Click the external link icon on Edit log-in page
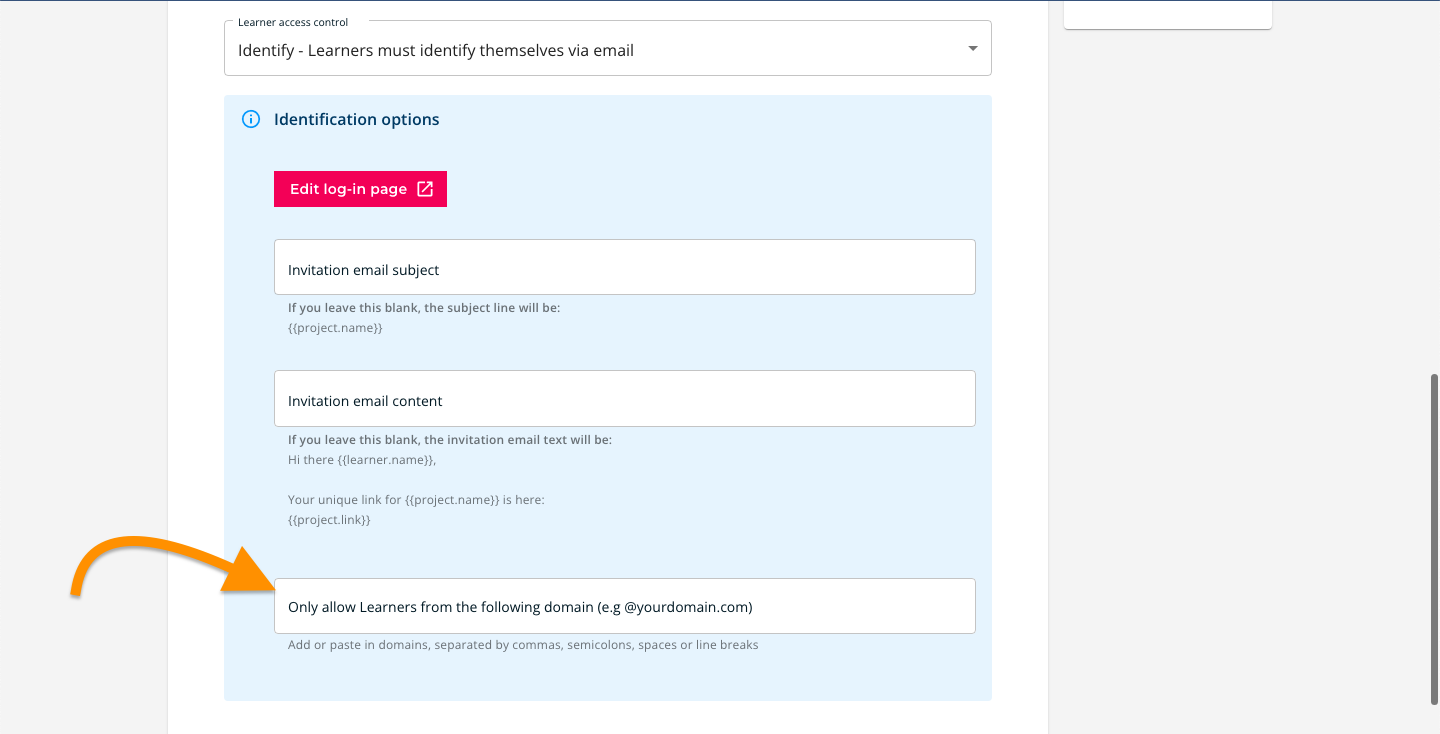This screenshot has height=734, width=1440. (425, 189)
